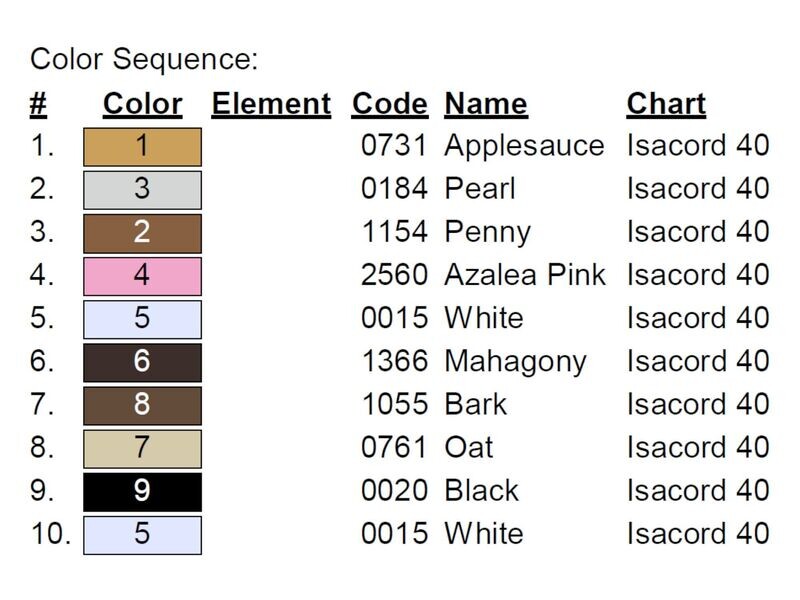
Task: Click the Code column header
Action: click(390, 105)
